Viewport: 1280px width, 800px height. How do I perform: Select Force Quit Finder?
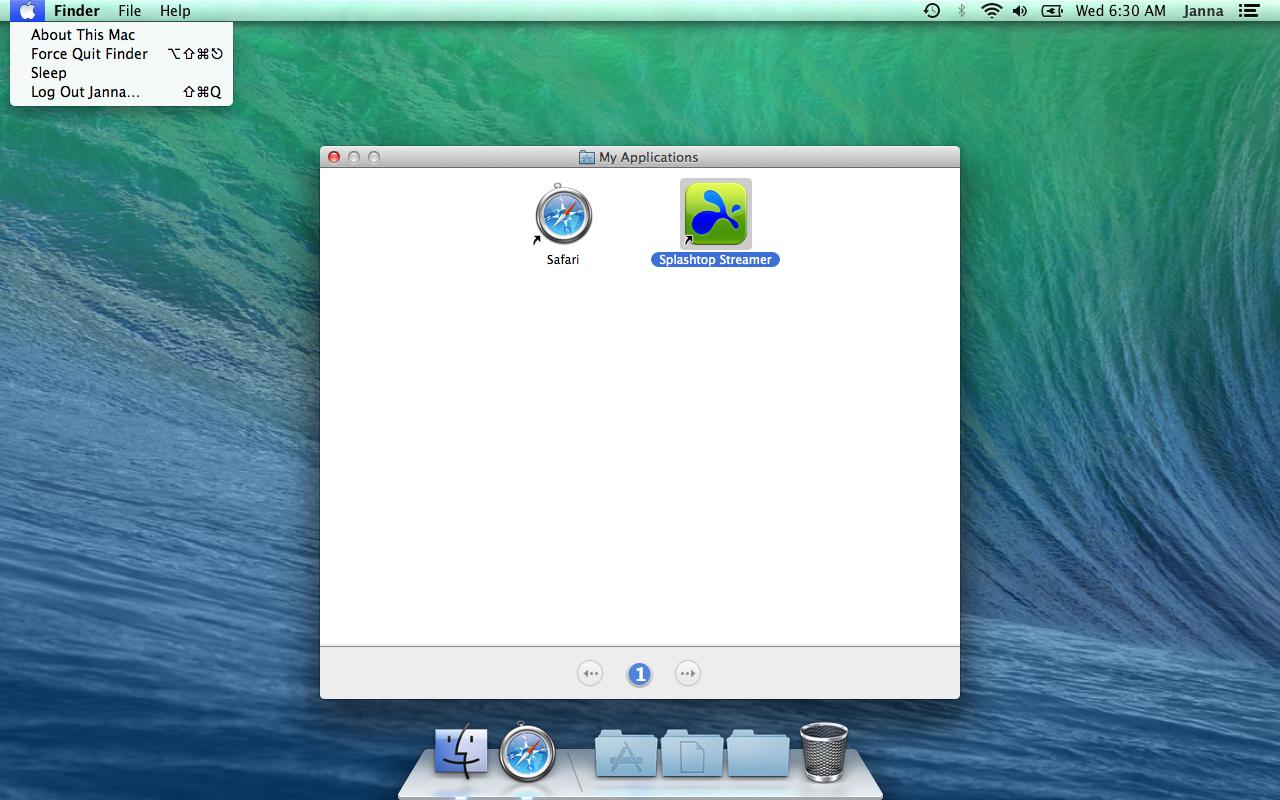click(121, 54)
